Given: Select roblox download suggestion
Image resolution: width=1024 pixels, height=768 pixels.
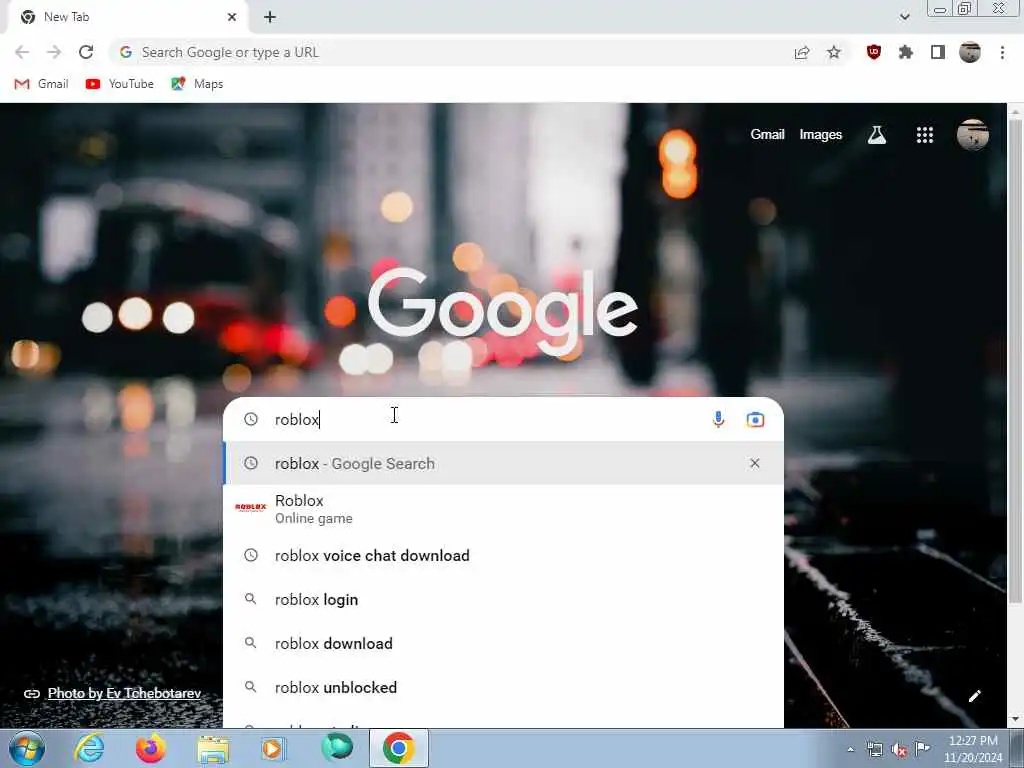Looking at the screenshot, I should pyautogui.click(x=503, y=643).
